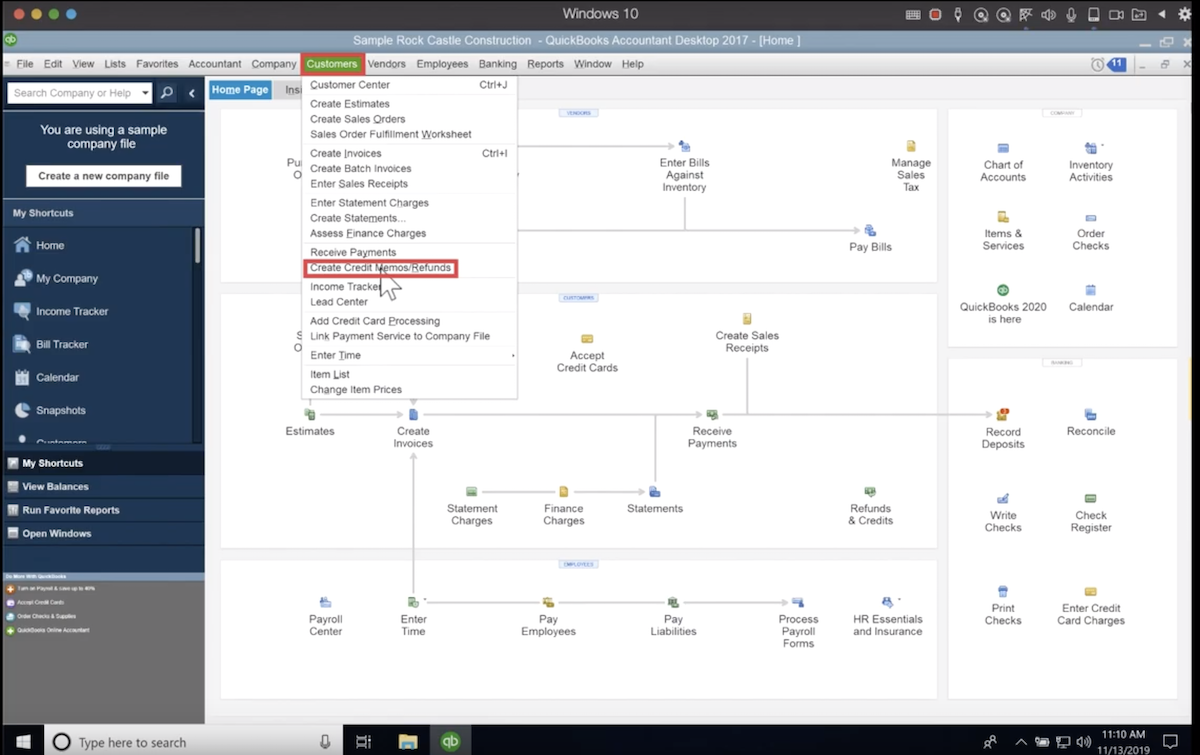Click the Pay Employees icon
This screenshot has height=755, width=1200.
(548, 602)
